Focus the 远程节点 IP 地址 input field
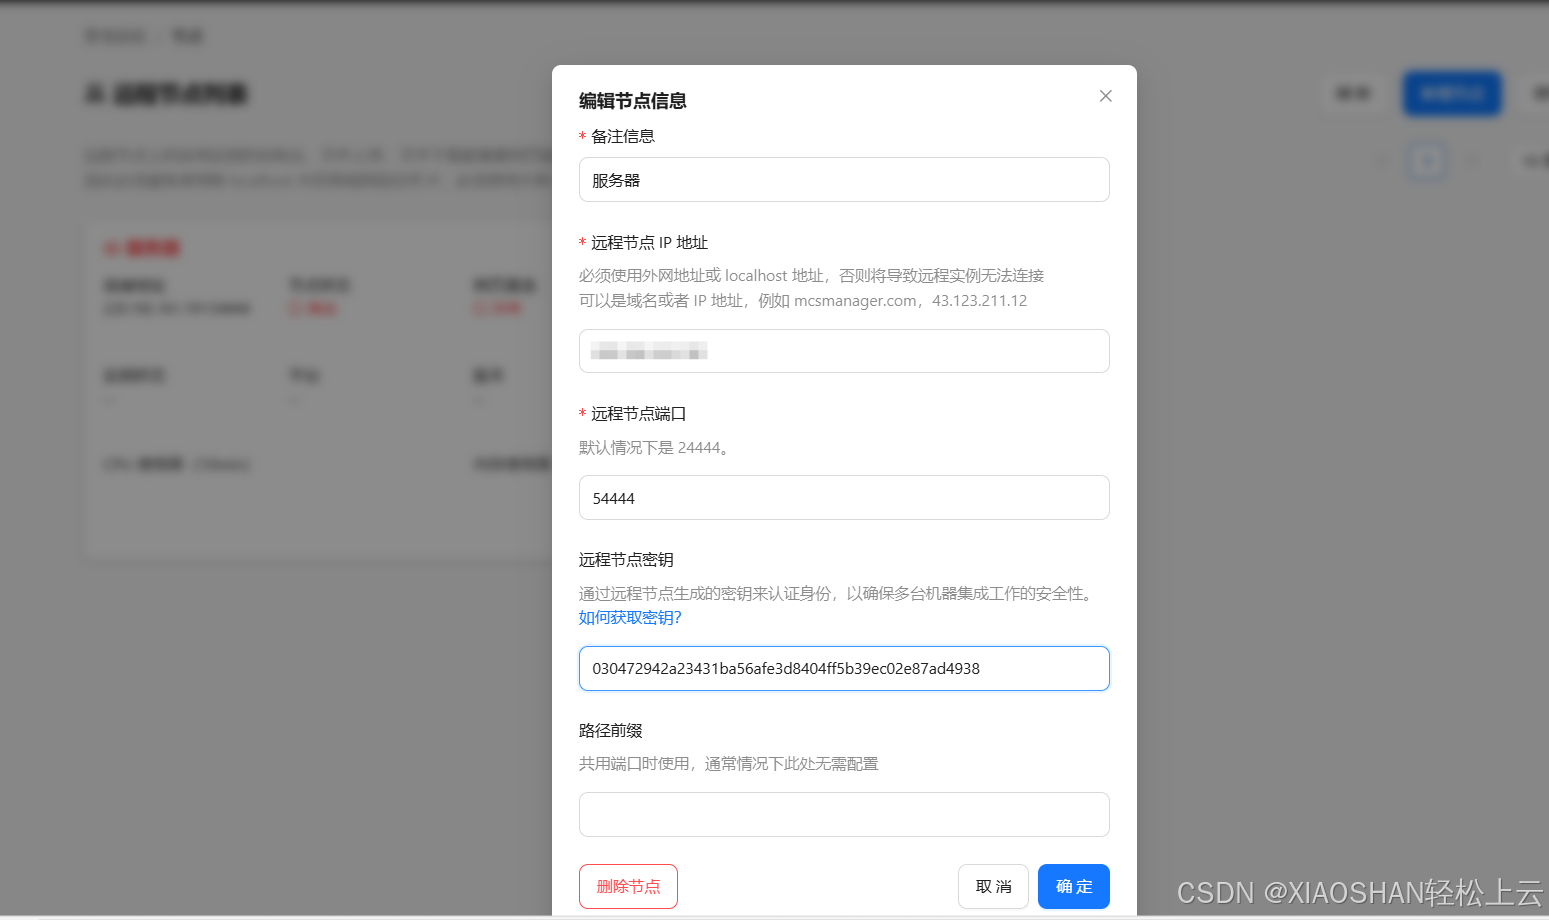This screenshot has width=1549, height=920. (844, 351)
